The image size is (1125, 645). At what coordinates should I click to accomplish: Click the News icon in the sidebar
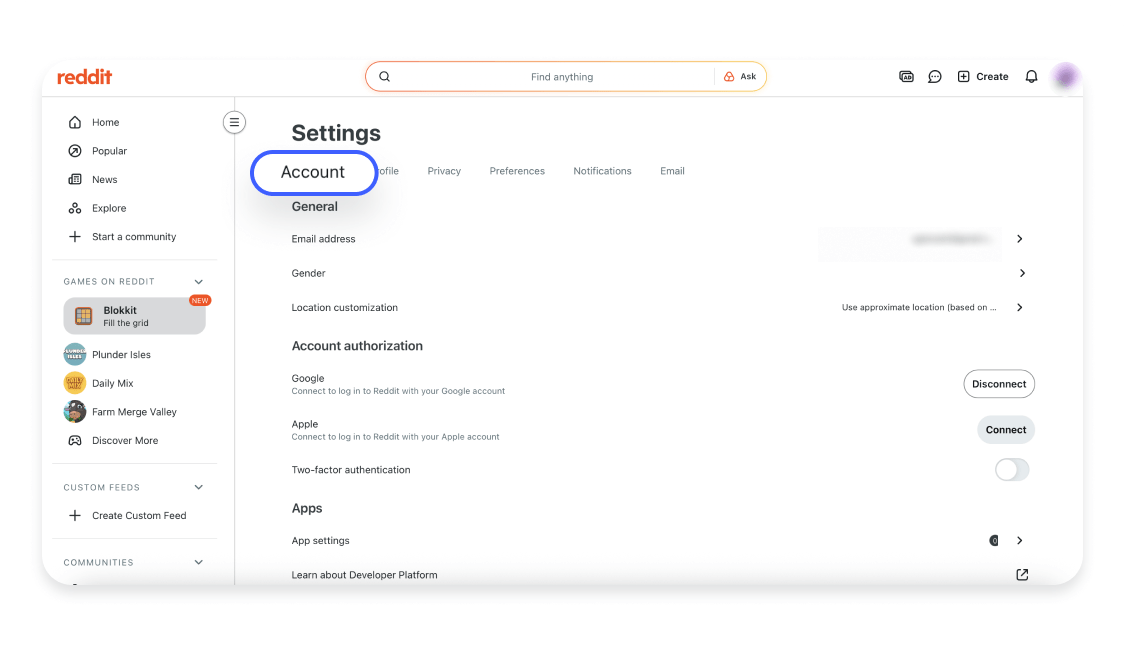(x=75, y=179)
